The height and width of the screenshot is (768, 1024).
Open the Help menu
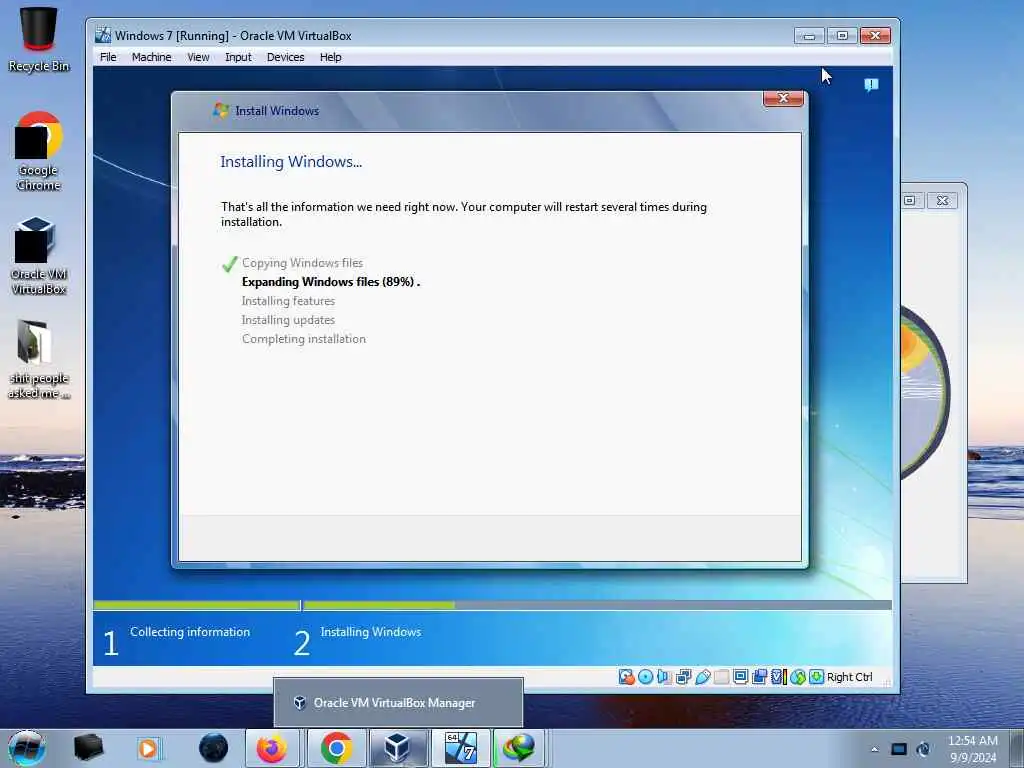[330, 57]
